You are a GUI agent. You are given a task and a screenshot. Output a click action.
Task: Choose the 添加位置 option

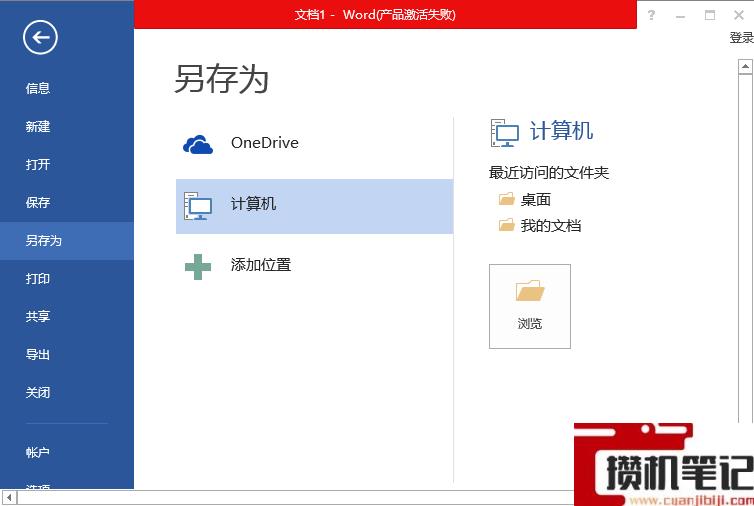point(314,265)
